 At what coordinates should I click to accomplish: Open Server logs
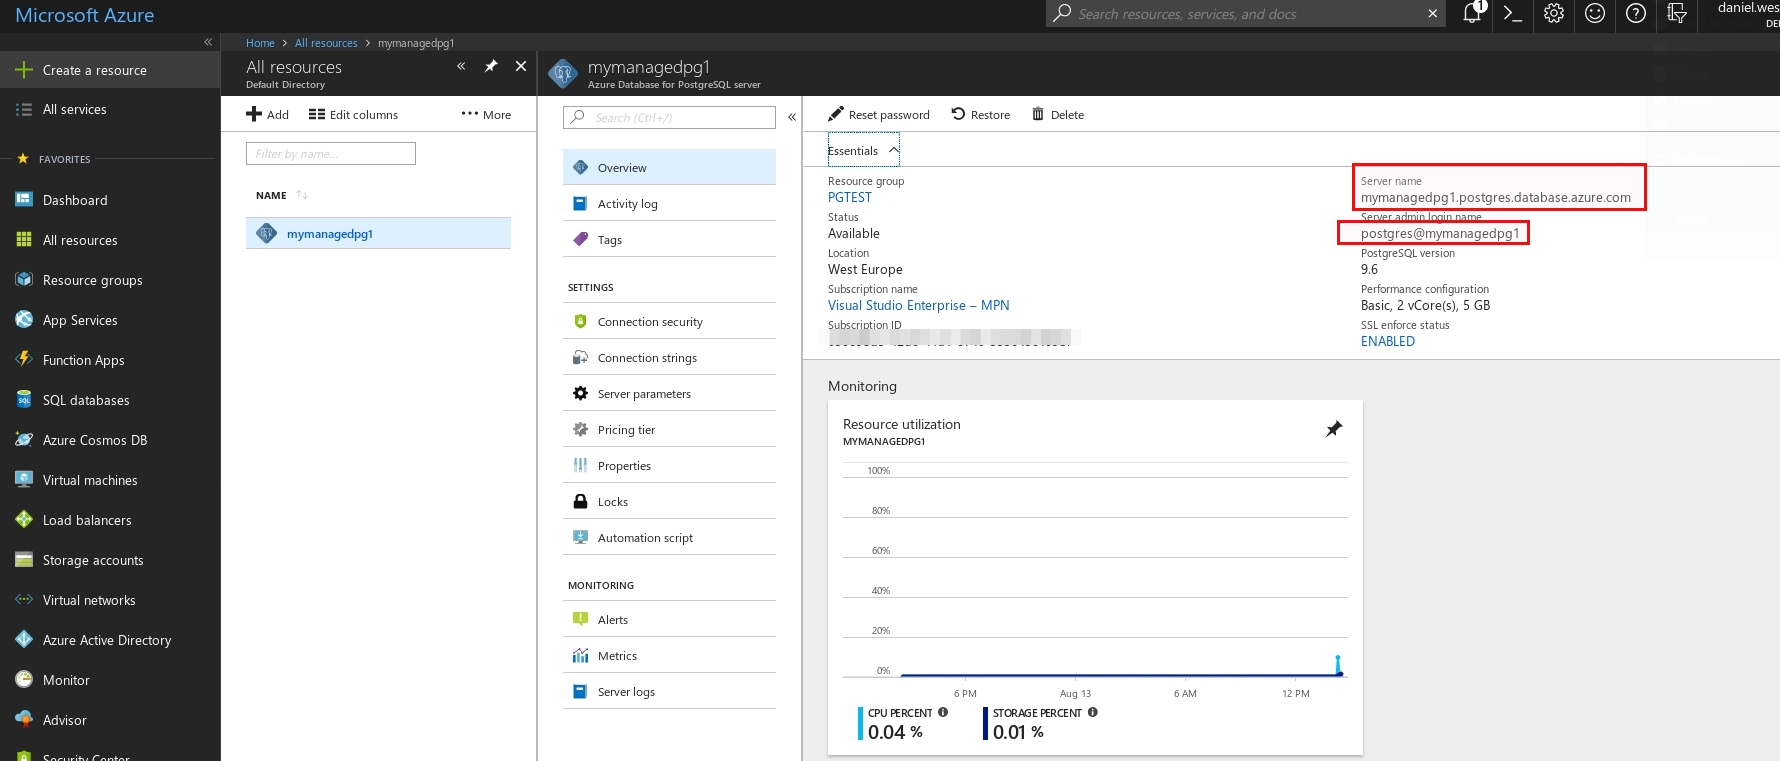click(669, 691)
